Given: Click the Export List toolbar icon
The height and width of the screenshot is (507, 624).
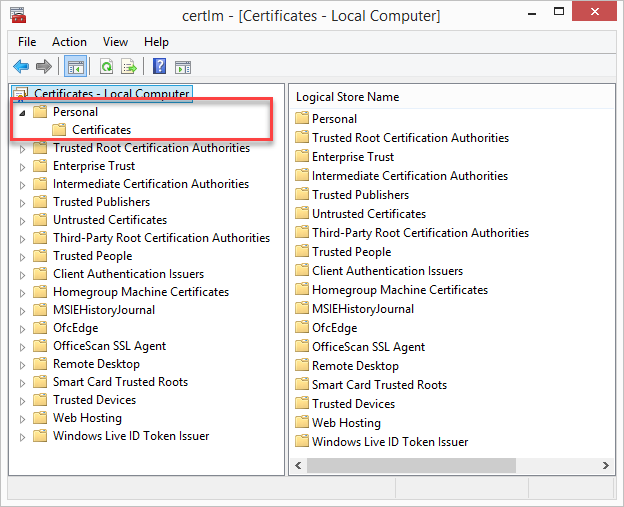Looking at the screenshot, I should tap(129, 67).
